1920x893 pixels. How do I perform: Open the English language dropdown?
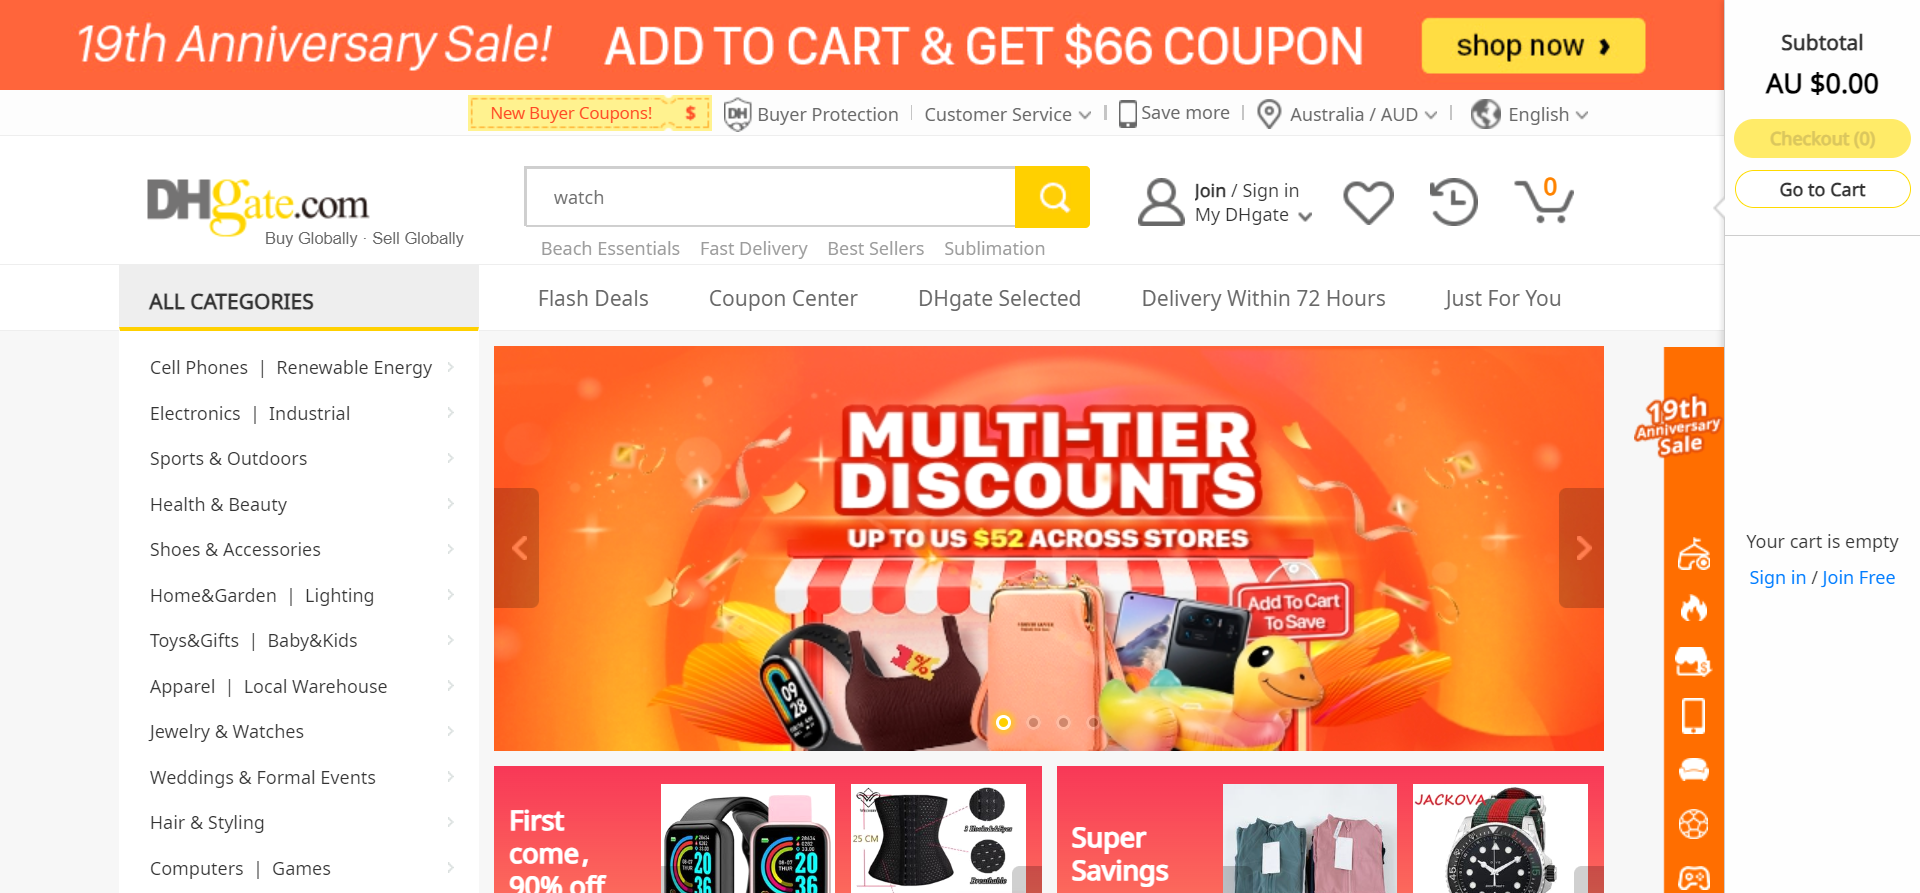point(1529,114)
